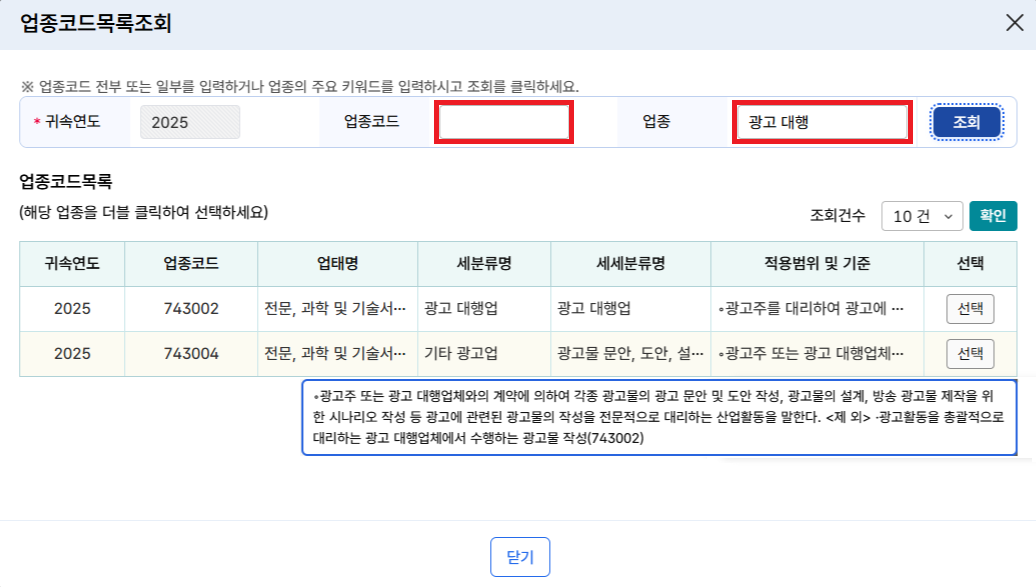Screen dimensions: 1036x587
Task: Click the 업종코드 column header
Action: click(x=191, y=264)
